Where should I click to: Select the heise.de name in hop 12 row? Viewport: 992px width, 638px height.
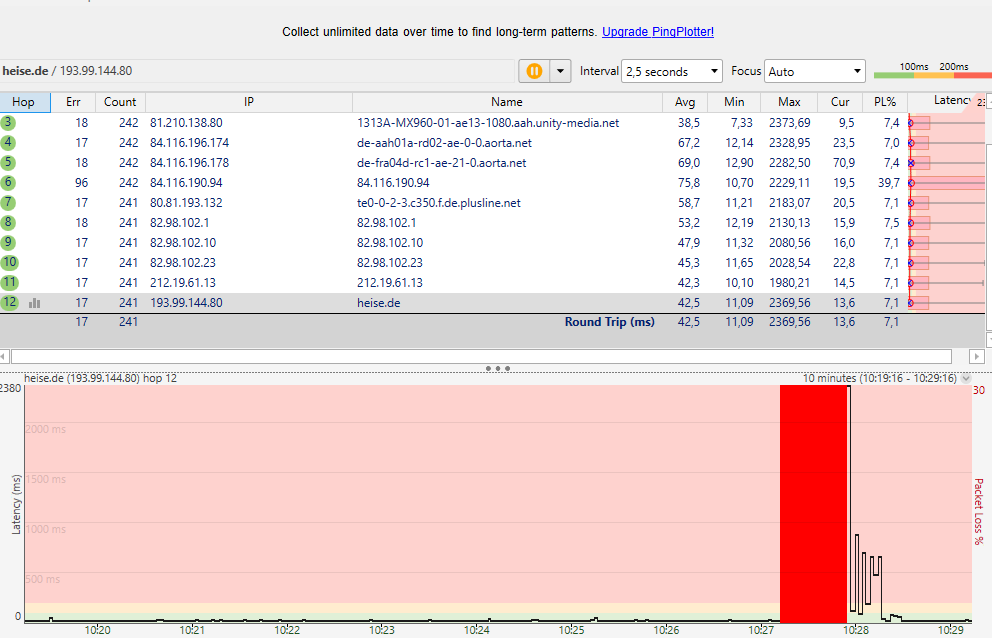click(378, 303)
